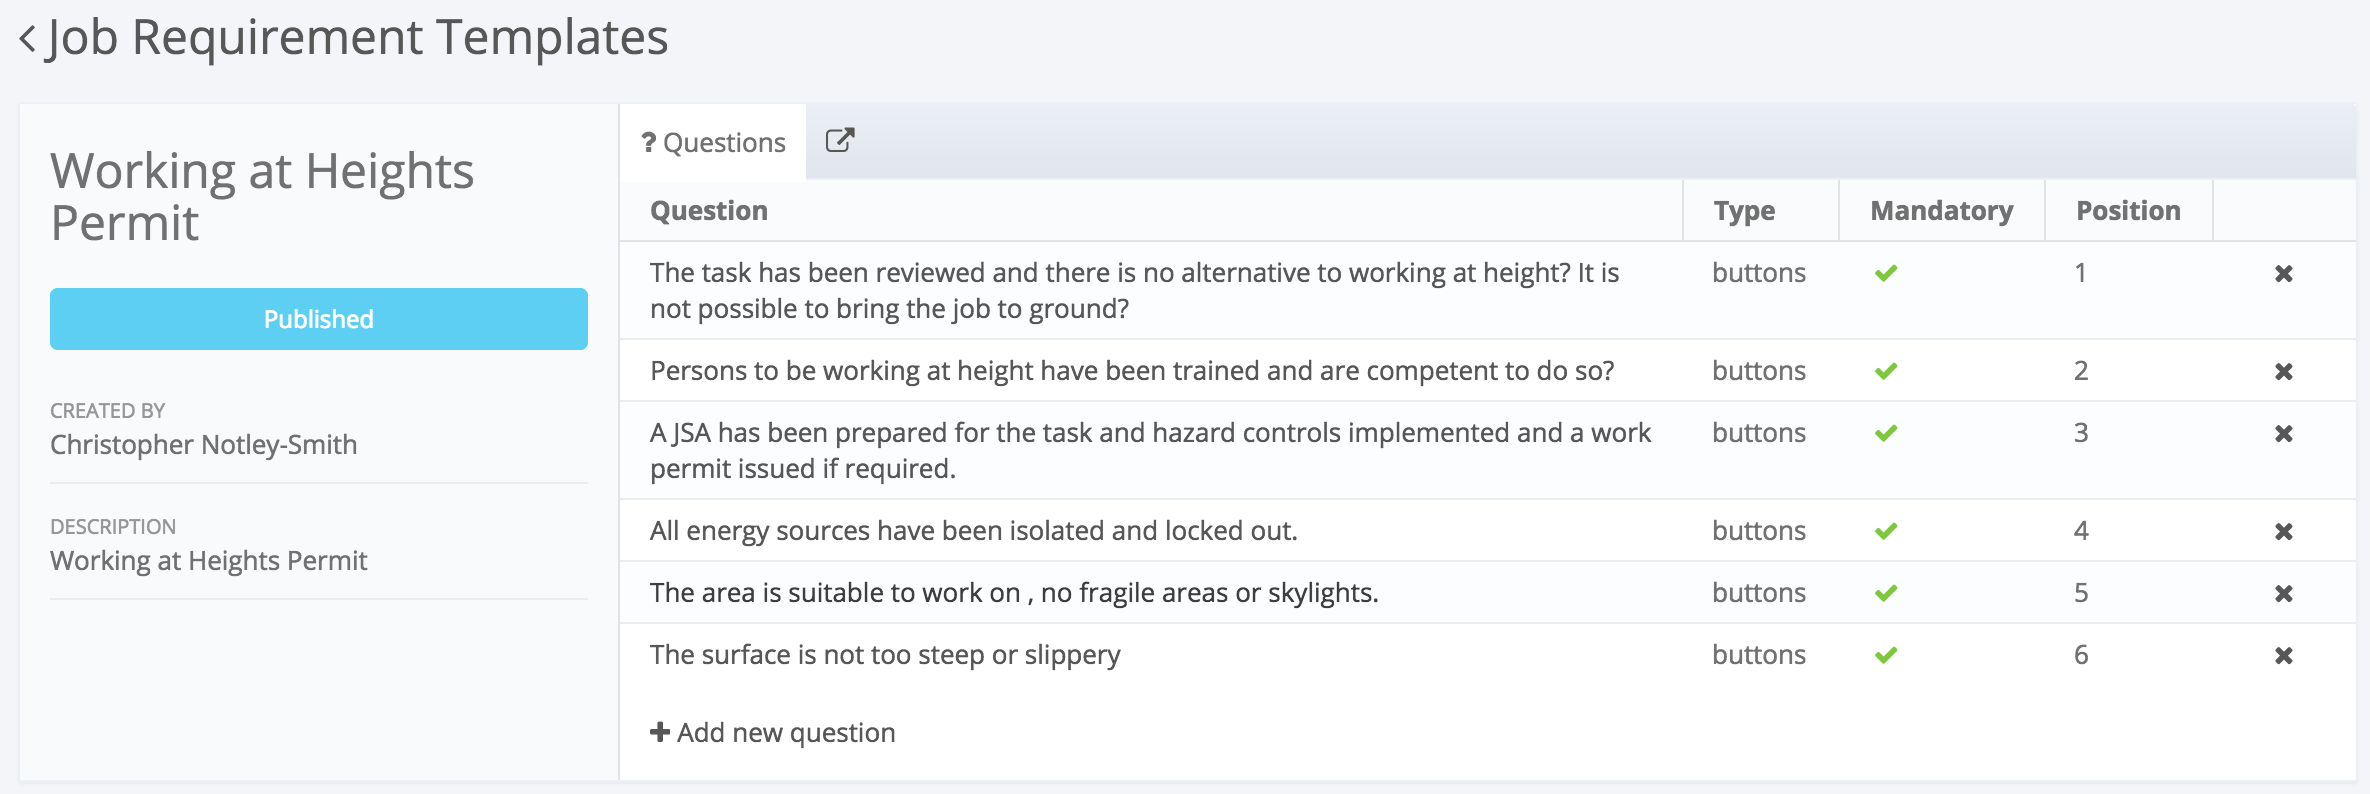Toggle mandatory checkmark for slippery surface question

(x=1886, y=656)
